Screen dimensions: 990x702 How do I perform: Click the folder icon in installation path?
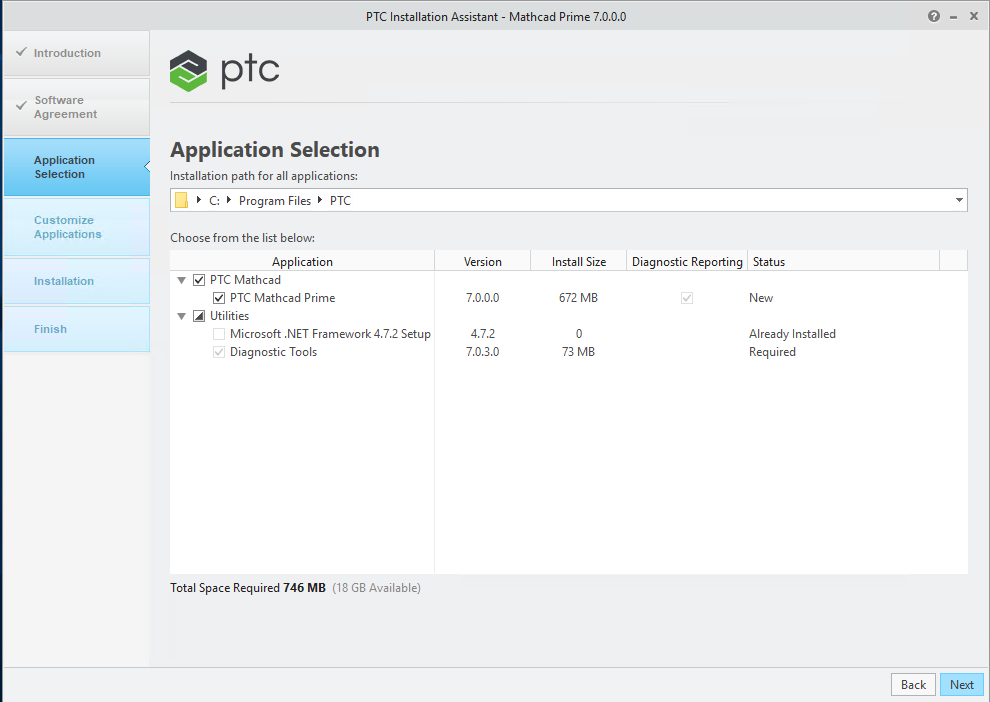(182, 200)
